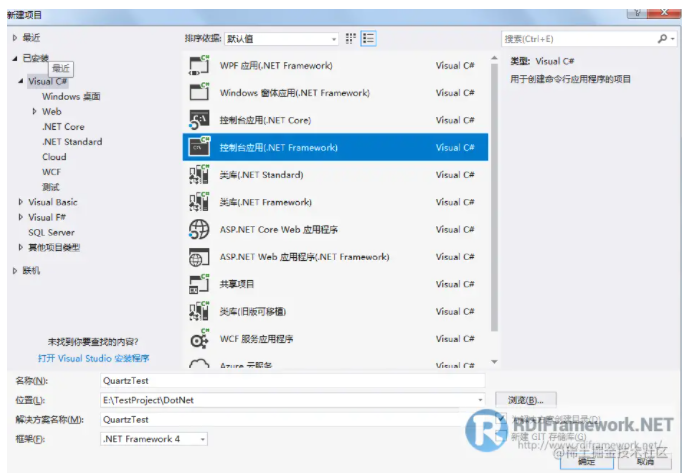This screenshot has height=476, width=688.
Task: Expand the 其他项目类型 tree node
Action: point(21,247)
